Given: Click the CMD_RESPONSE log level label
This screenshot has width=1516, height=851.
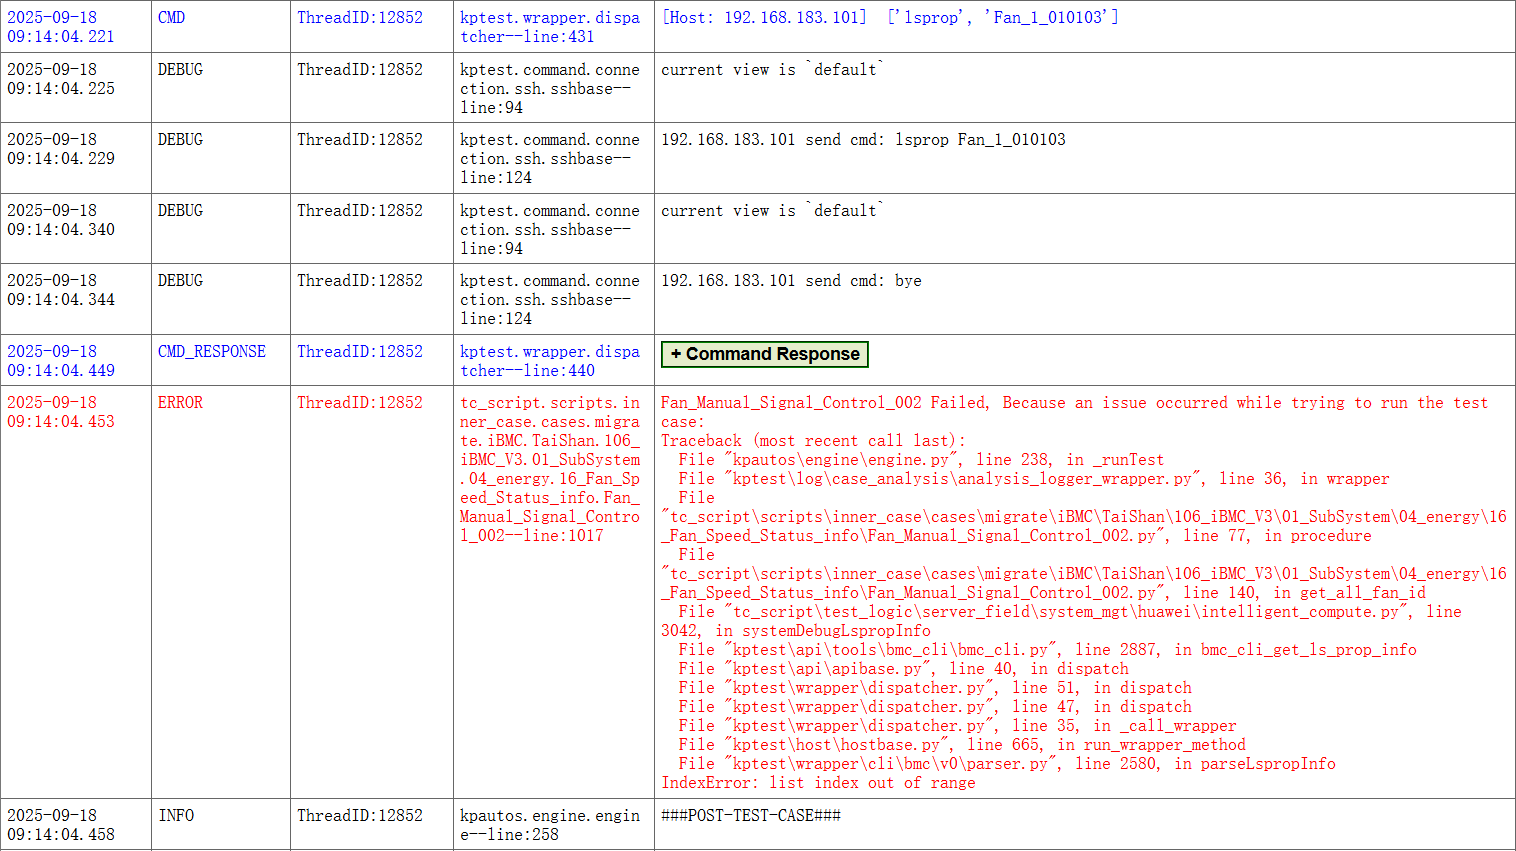Looking at the screenshot, I should pyautogui.click(x=212, y=352).
